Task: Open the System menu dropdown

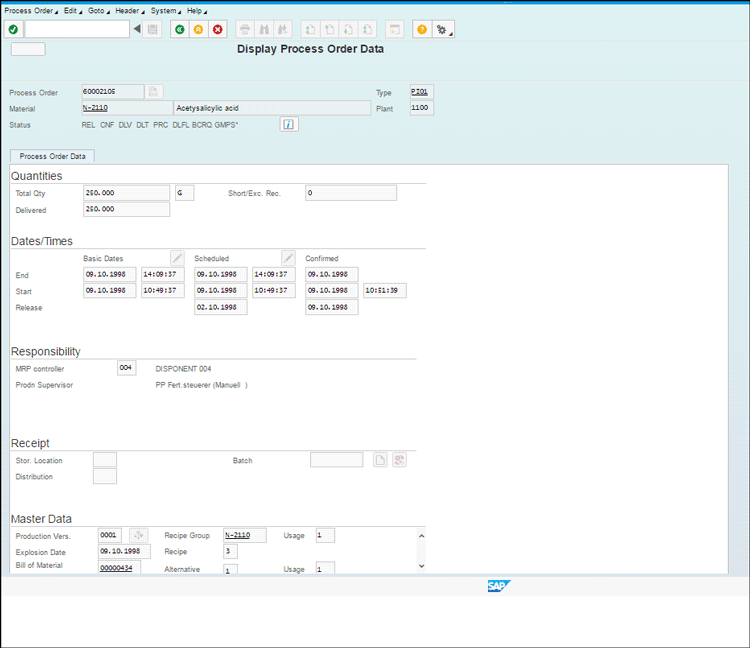Action: point(164,10)
